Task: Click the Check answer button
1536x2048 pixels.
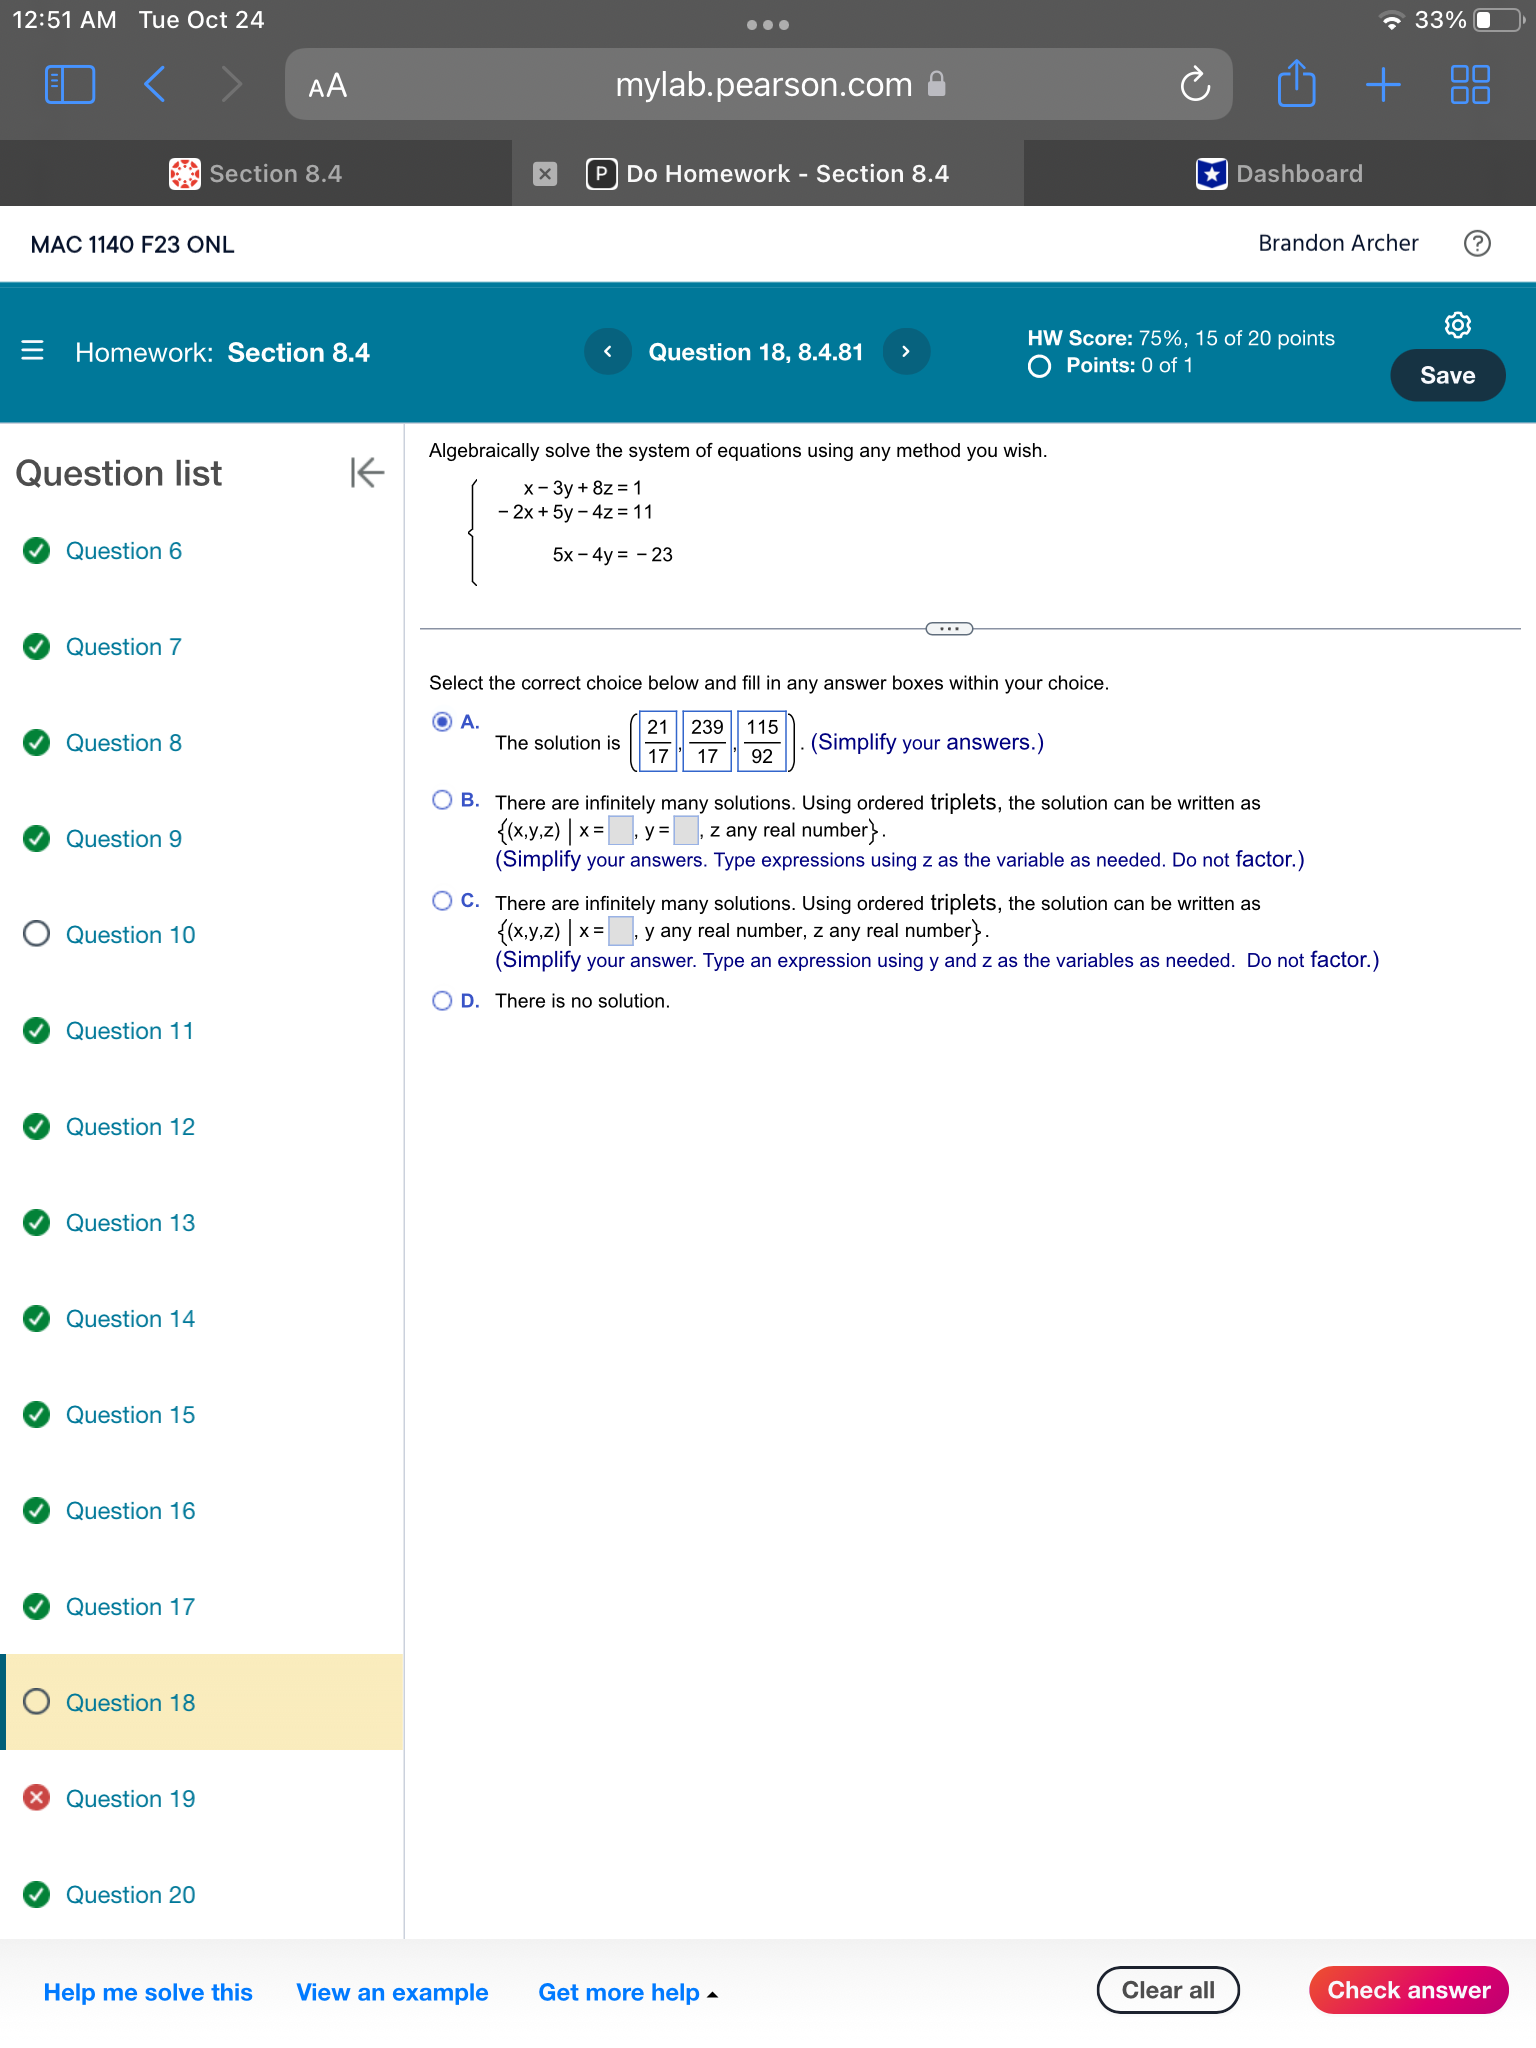Action: 1408,1990
